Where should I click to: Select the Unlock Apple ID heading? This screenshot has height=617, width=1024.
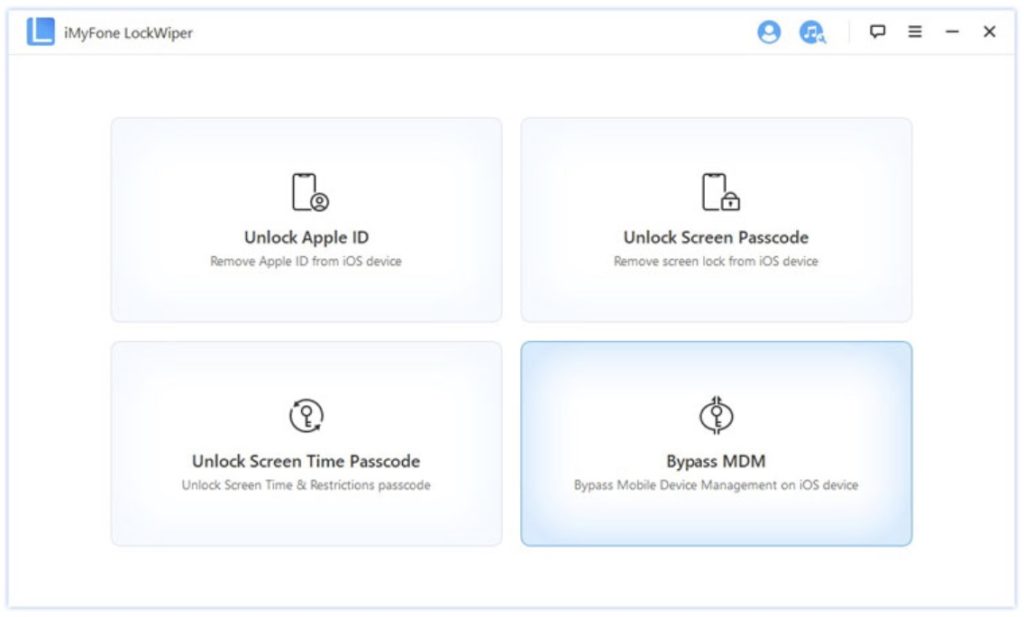pyautogui.click(x=306, y=238)
